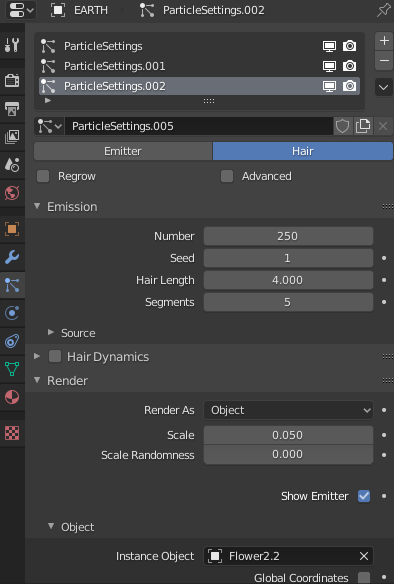Viewport: 394px width, 584px height.
Task: Open the Material properties tab
Action: pyautogui.click(x=12, y=397)
